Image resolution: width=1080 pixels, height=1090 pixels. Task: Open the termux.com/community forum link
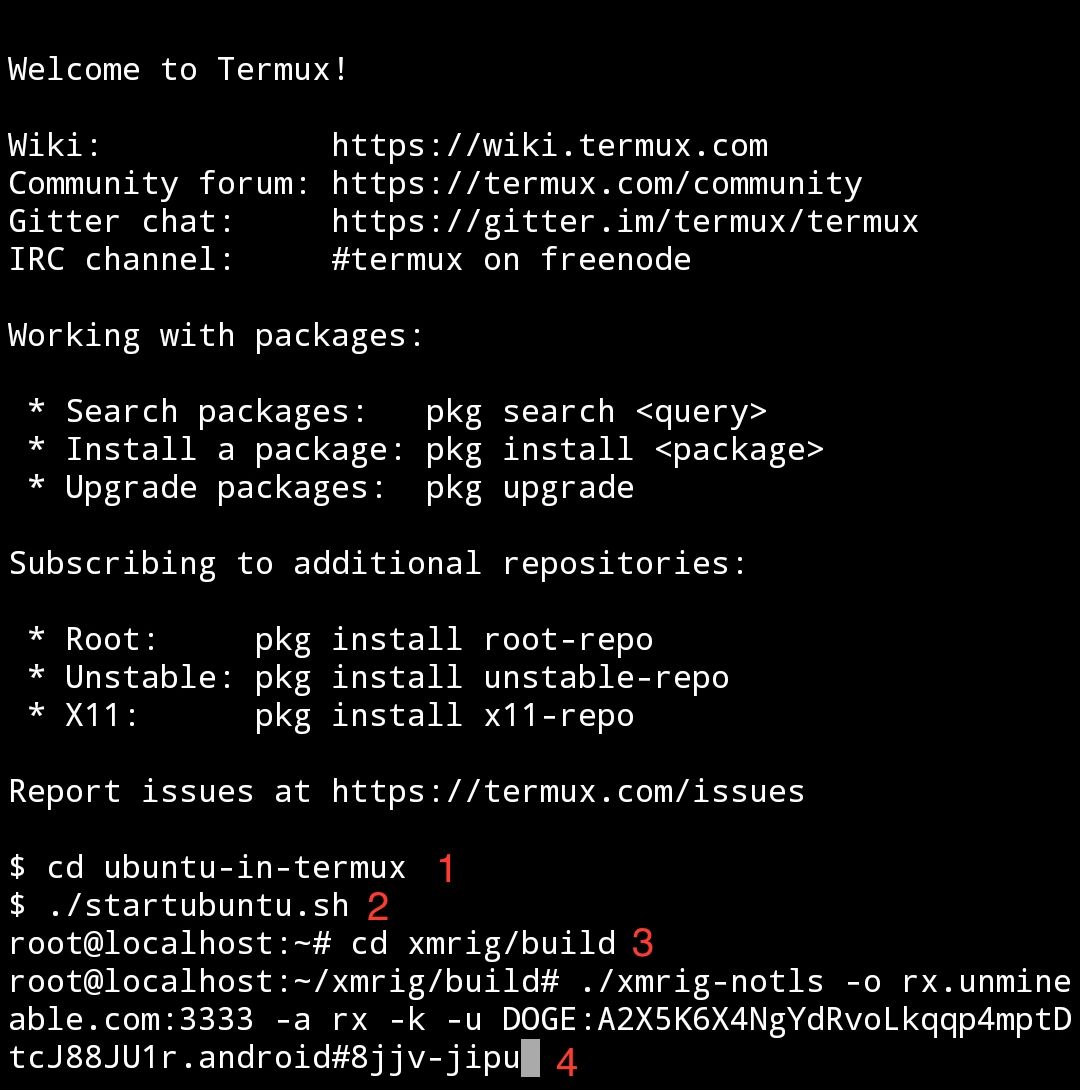(597, 184)
